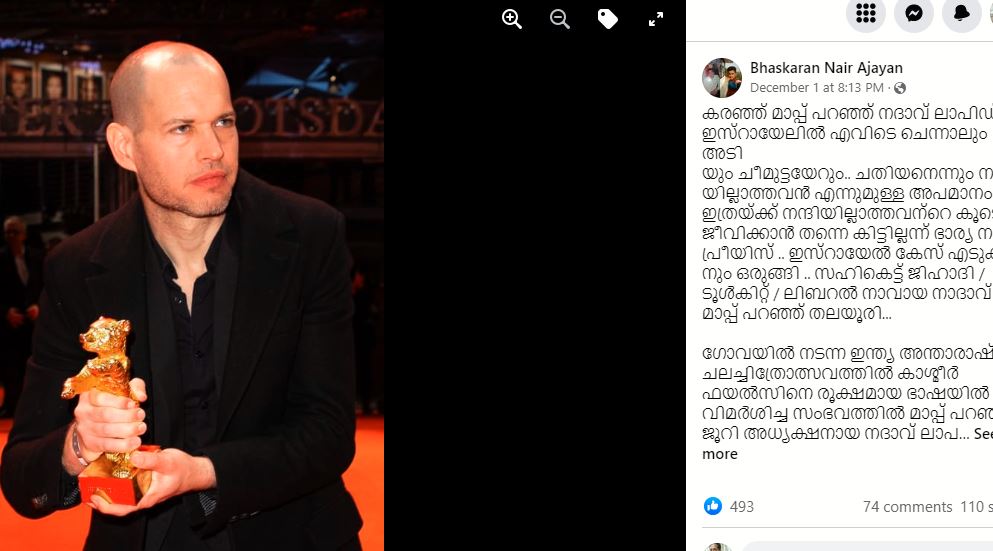The height and width of the screenshot is (551, 993).
Task: View the 110 shares count
Action: point(976,507)
